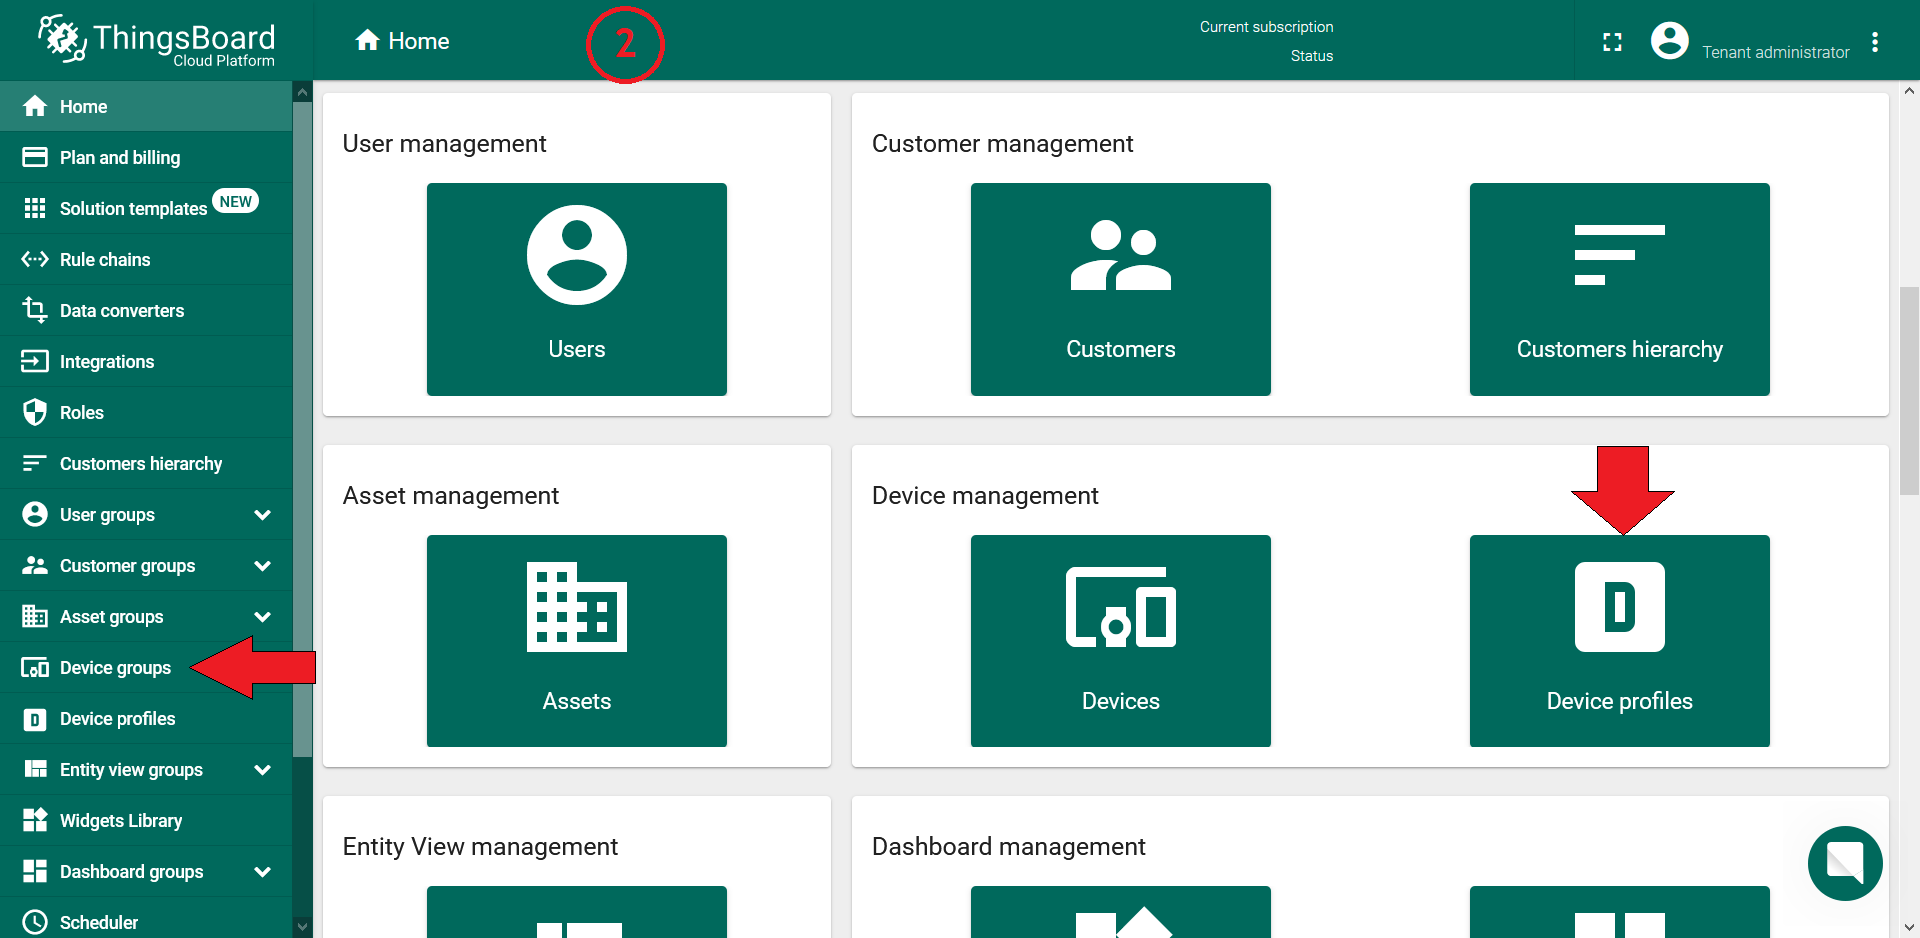Open the Widgets Library from sidebar
The image size is (1920, 938).
[120, 820]
